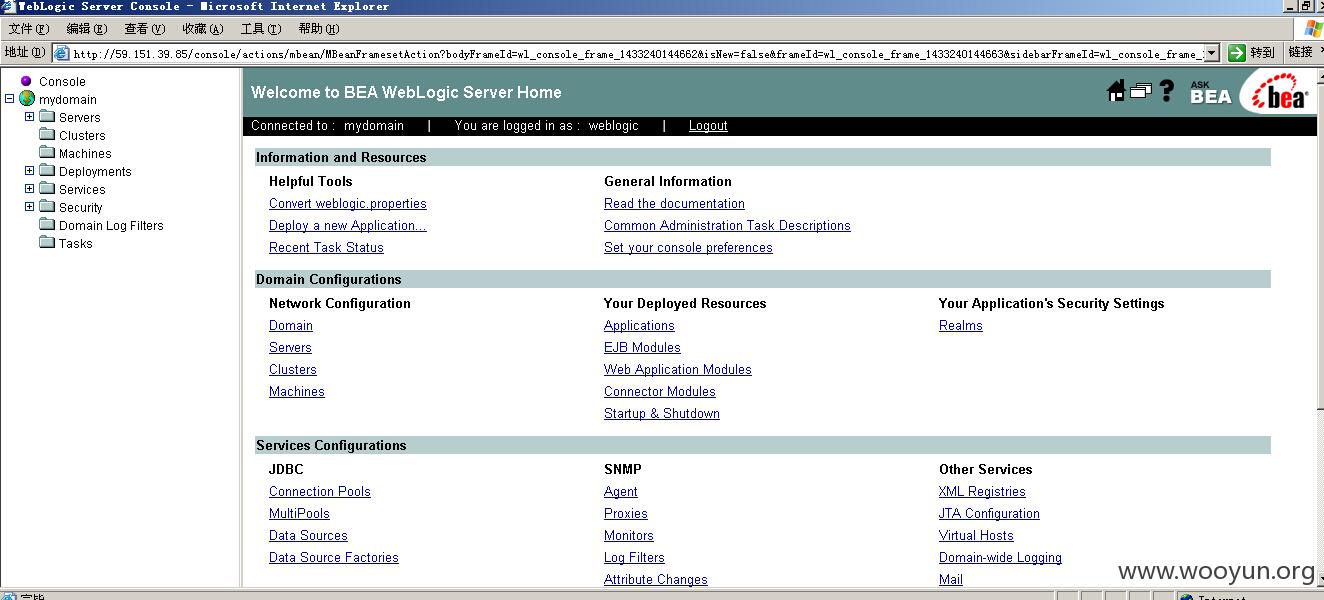Expand the Deployments tree node
The image size is (1324, 600).
29,171
